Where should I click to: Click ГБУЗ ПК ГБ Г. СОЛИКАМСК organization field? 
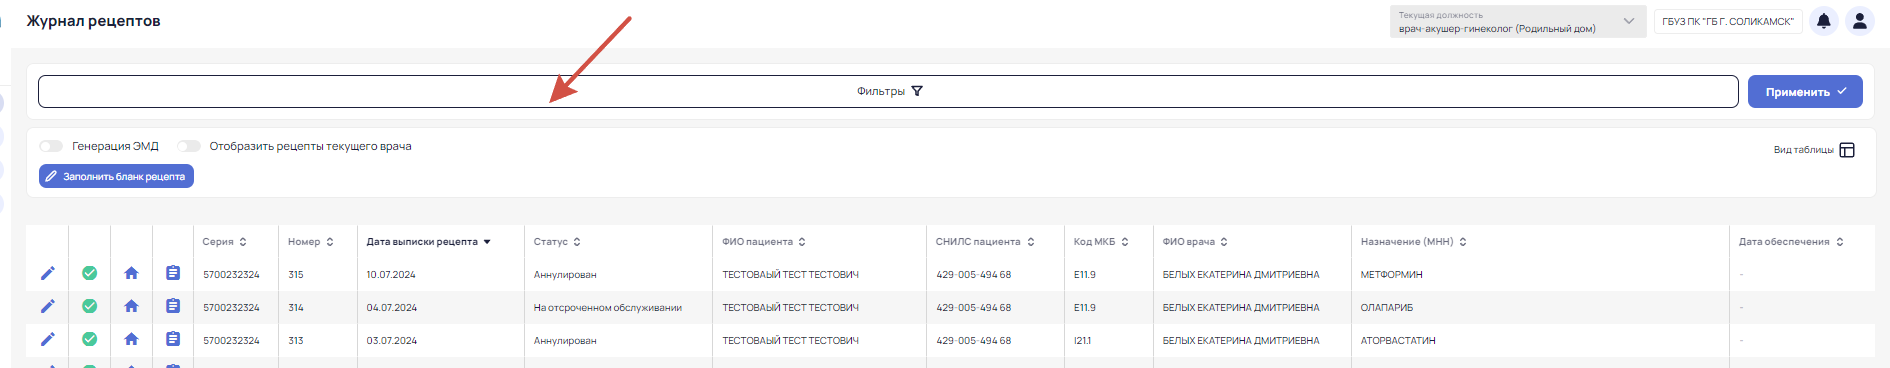point(1728,21)
